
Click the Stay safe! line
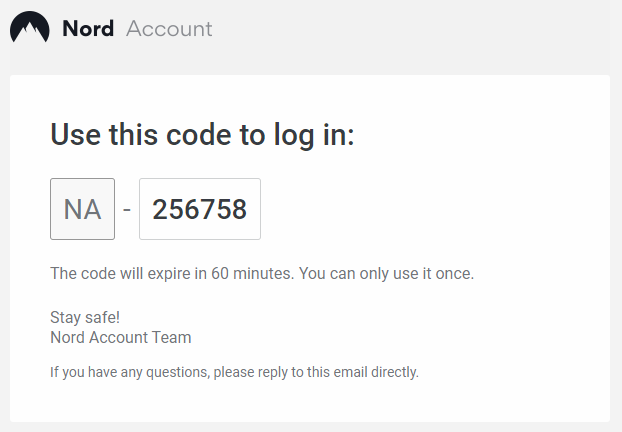tap(85, 317)
